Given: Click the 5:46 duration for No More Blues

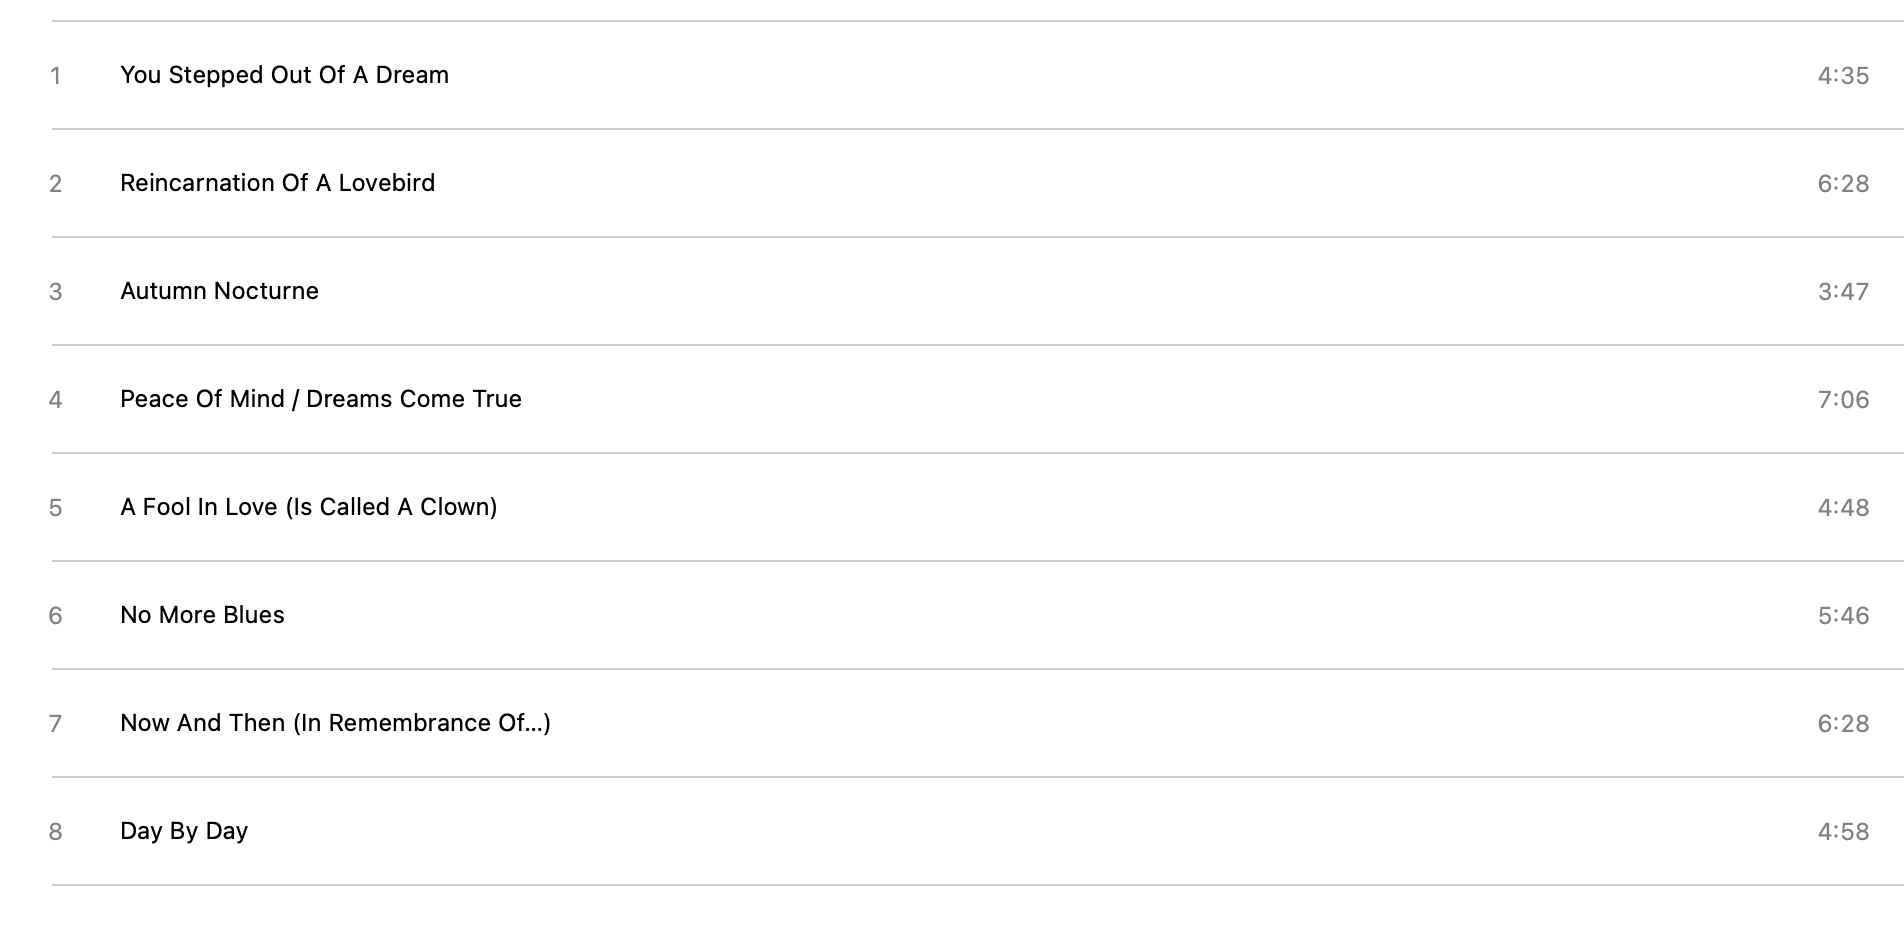Looking at the screenshot, I should coord(1843,616).
